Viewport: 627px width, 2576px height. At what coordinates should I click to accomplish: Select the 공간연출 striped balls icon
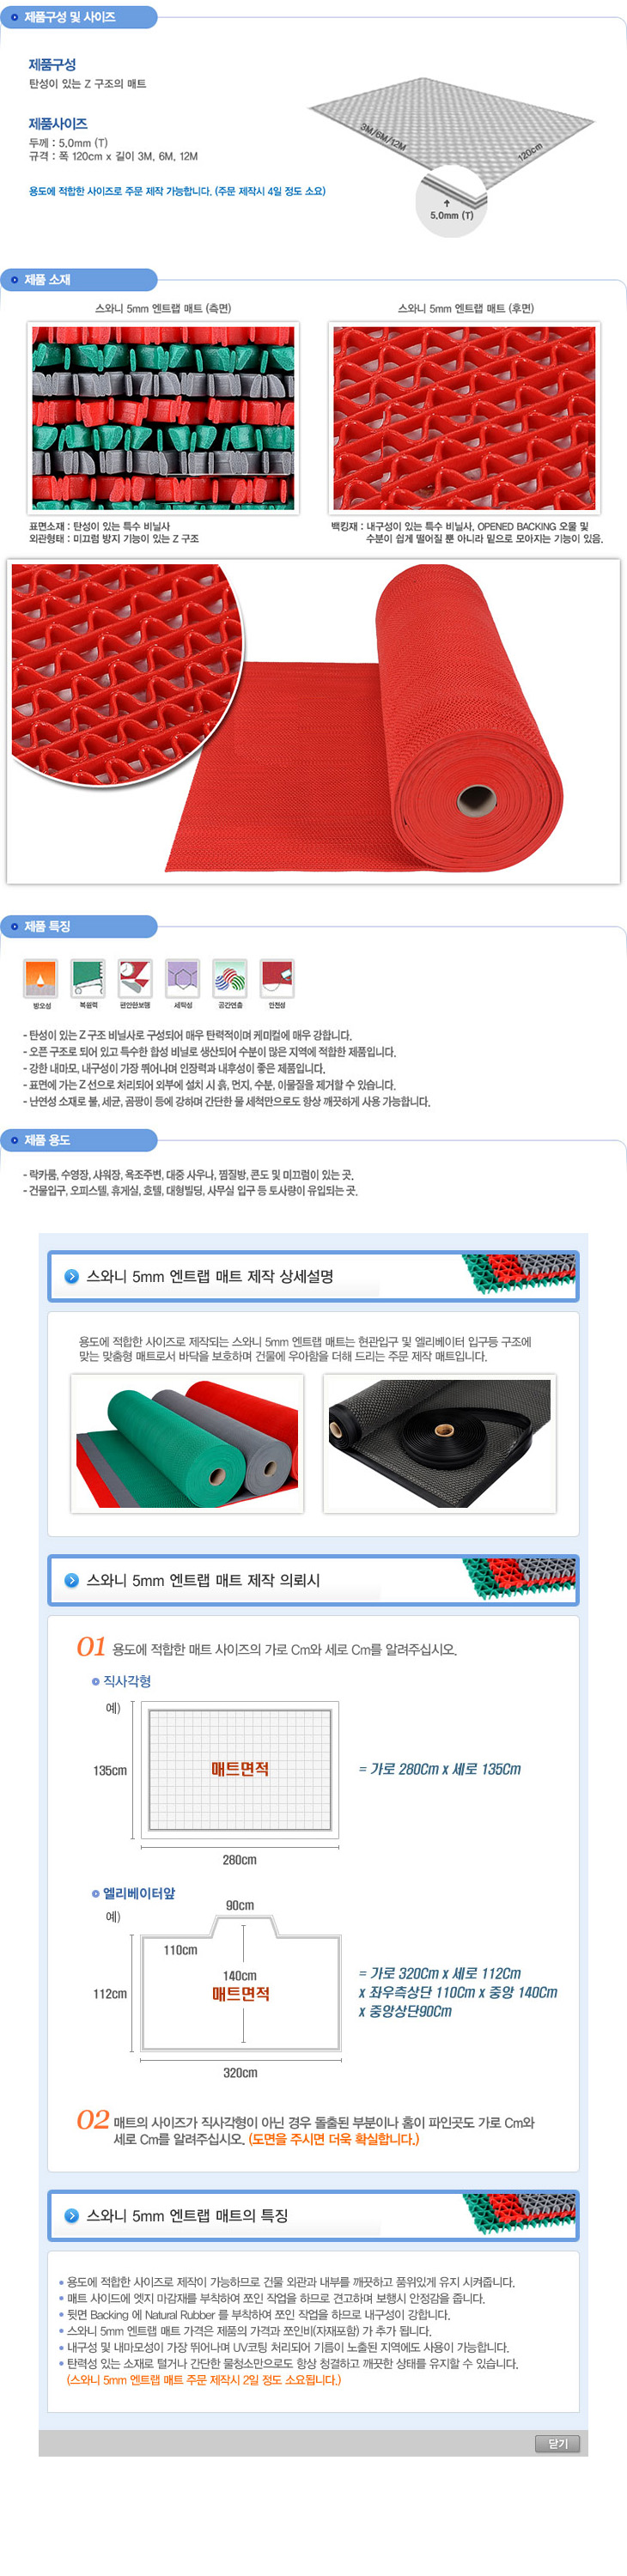(x=229, y=977)
